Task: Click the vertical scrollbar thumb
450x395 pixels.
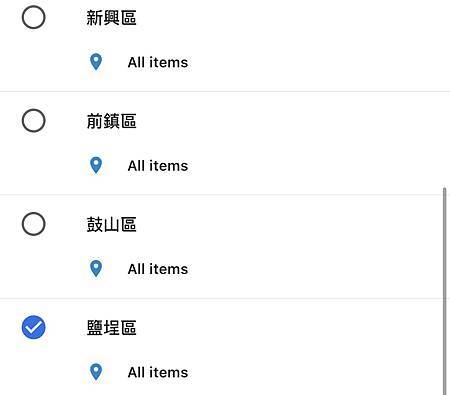Action: 444,291
